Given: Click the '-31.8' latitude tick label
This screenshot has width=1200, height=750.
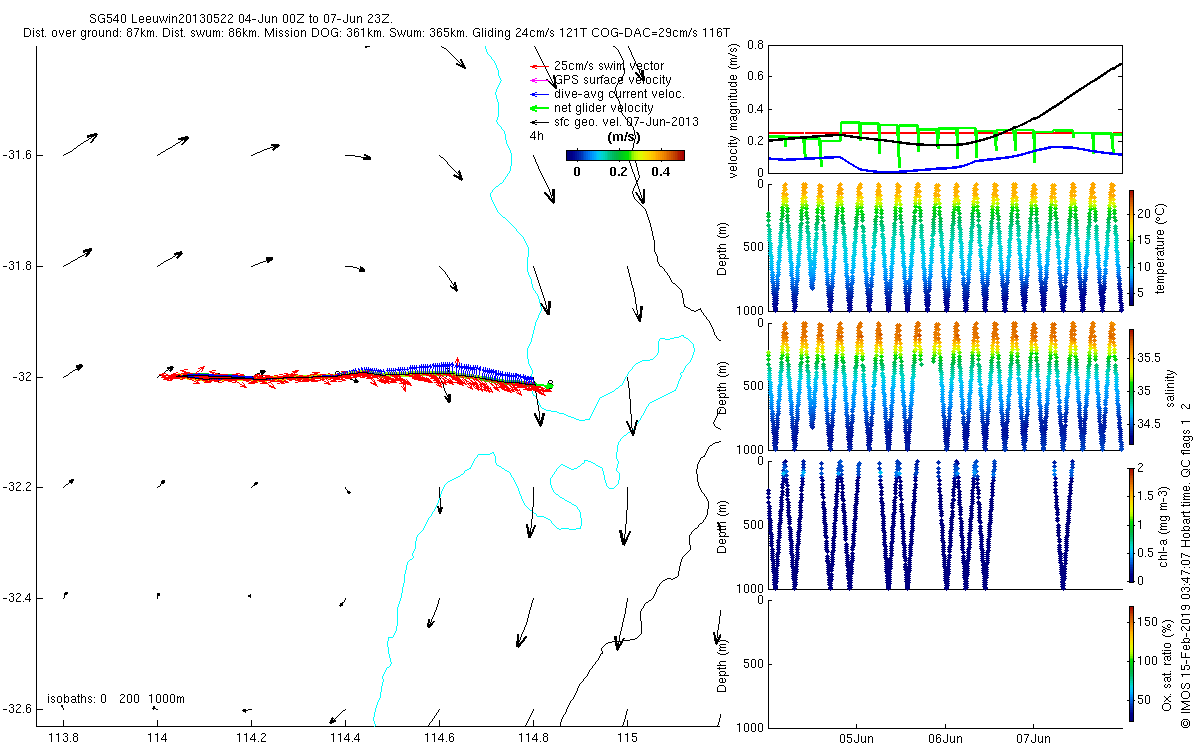Looking at the screenshot, I should click(18, 266).
